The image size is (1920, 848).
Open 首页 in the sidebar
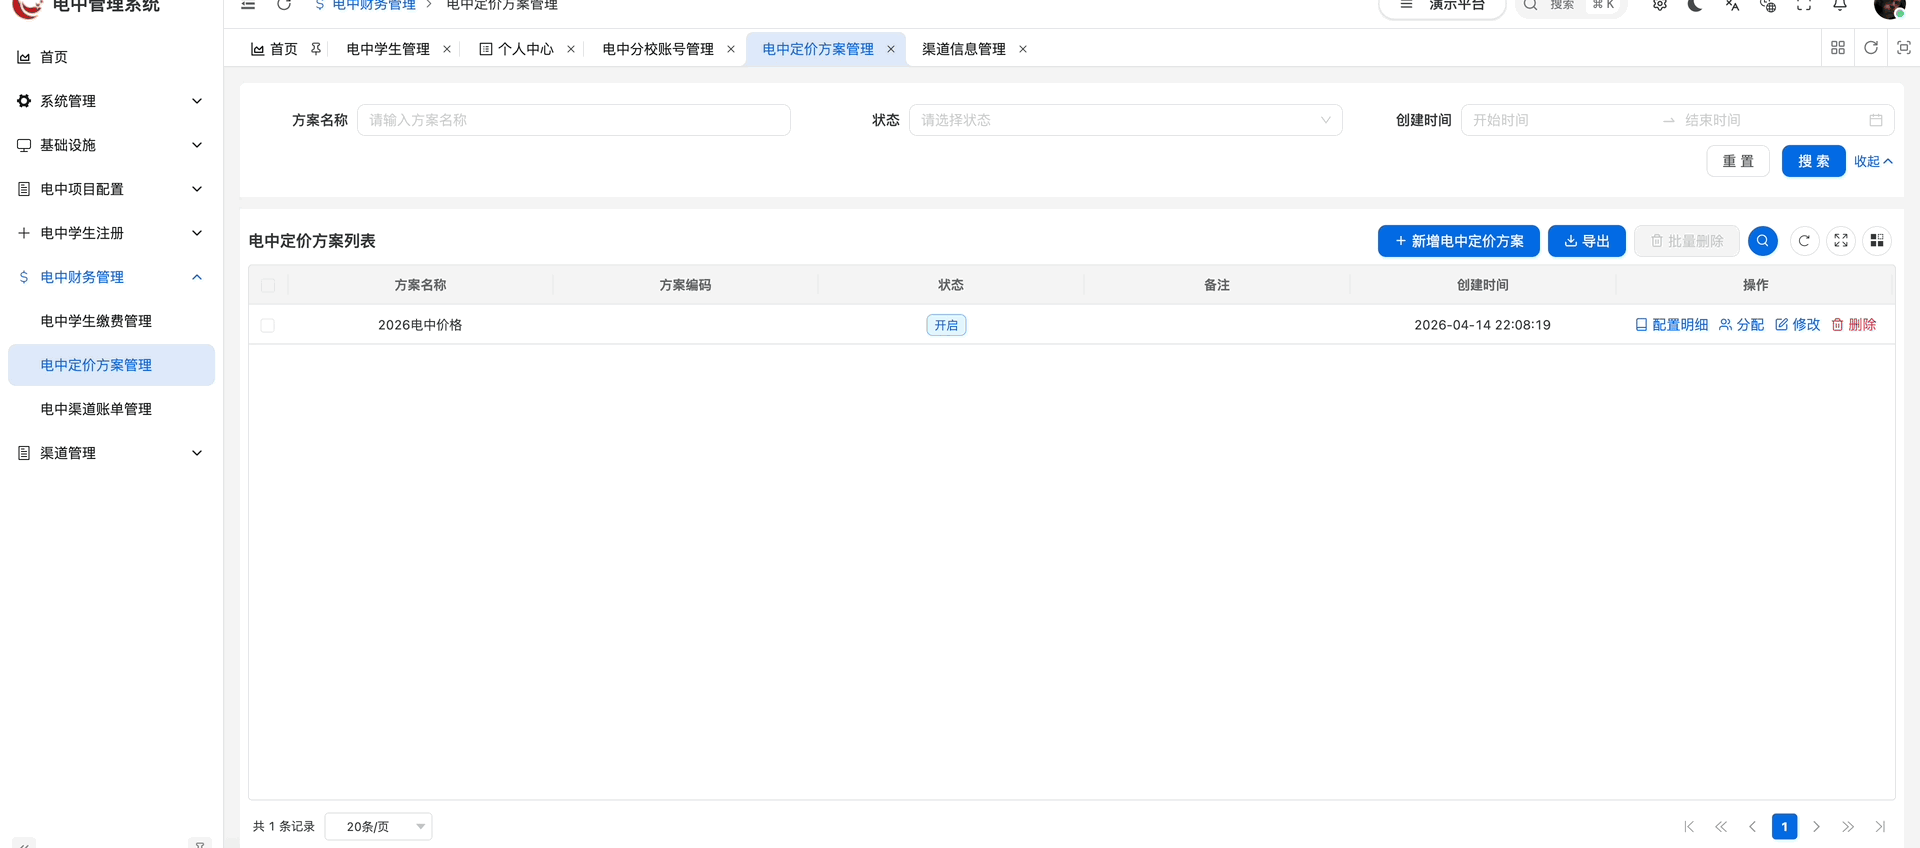[x=111, y=57]
